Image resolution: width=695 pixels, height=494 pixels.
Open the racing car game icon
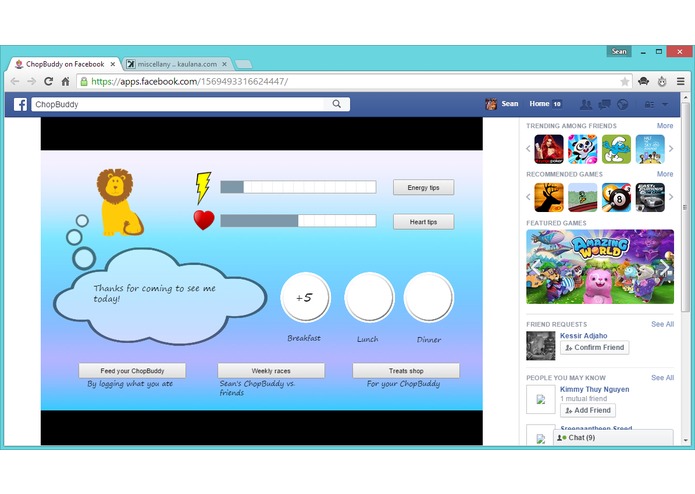(650, 198)
